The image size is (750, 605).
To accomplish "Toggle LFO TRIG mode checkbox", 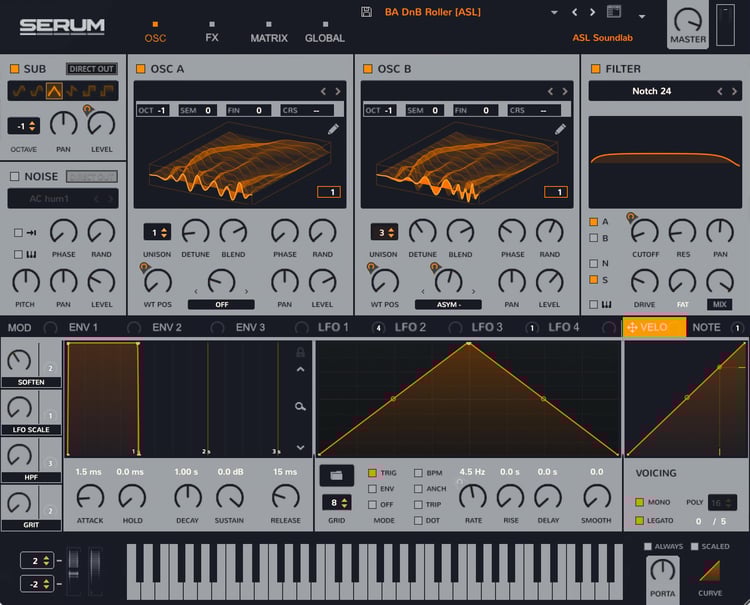I will [x=372, y=473].
